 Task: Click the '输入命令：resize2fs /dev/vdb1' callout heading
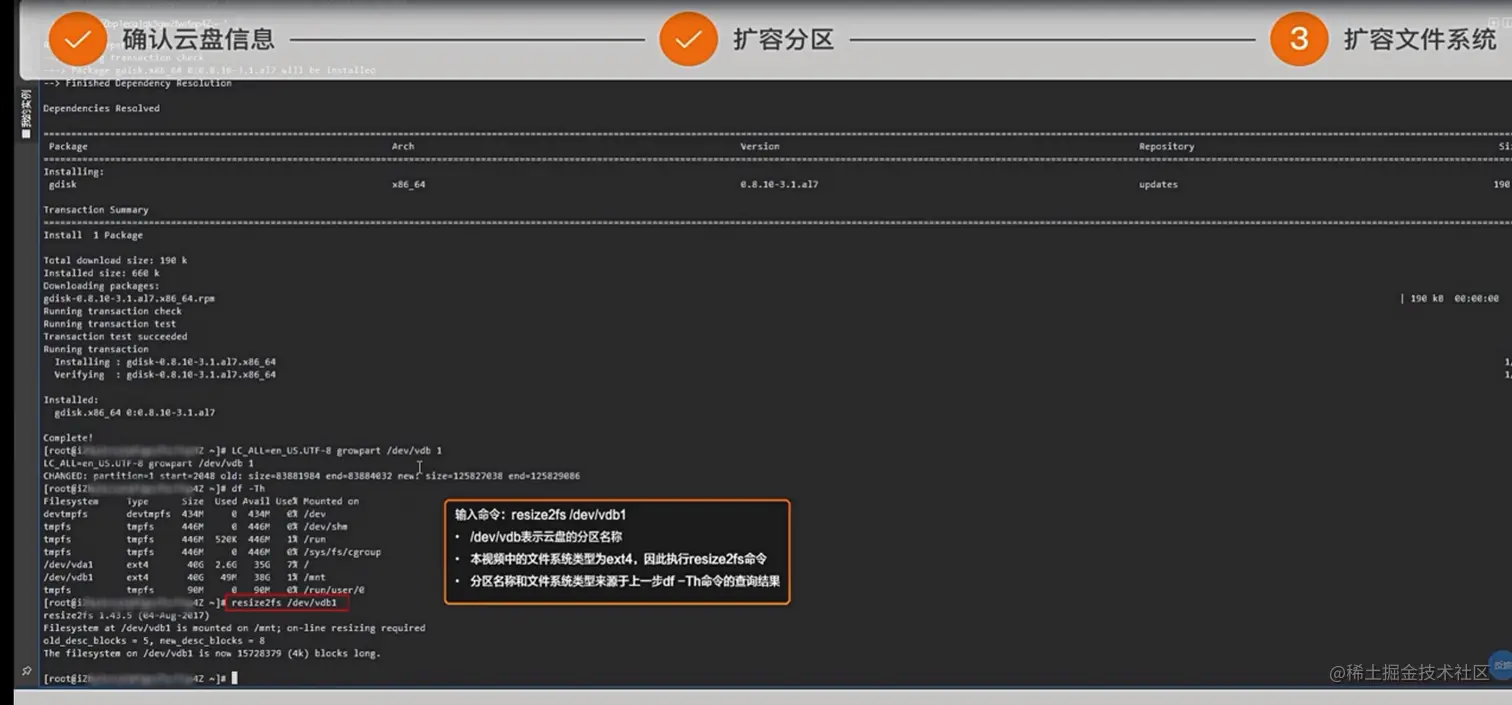[540, 514]
